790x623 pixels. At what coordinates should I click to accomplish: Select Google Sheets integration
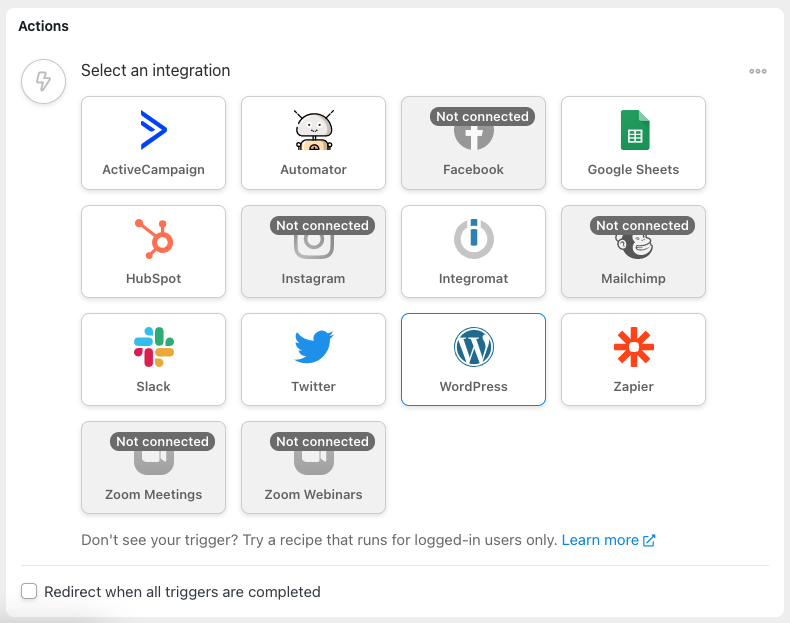633,143
